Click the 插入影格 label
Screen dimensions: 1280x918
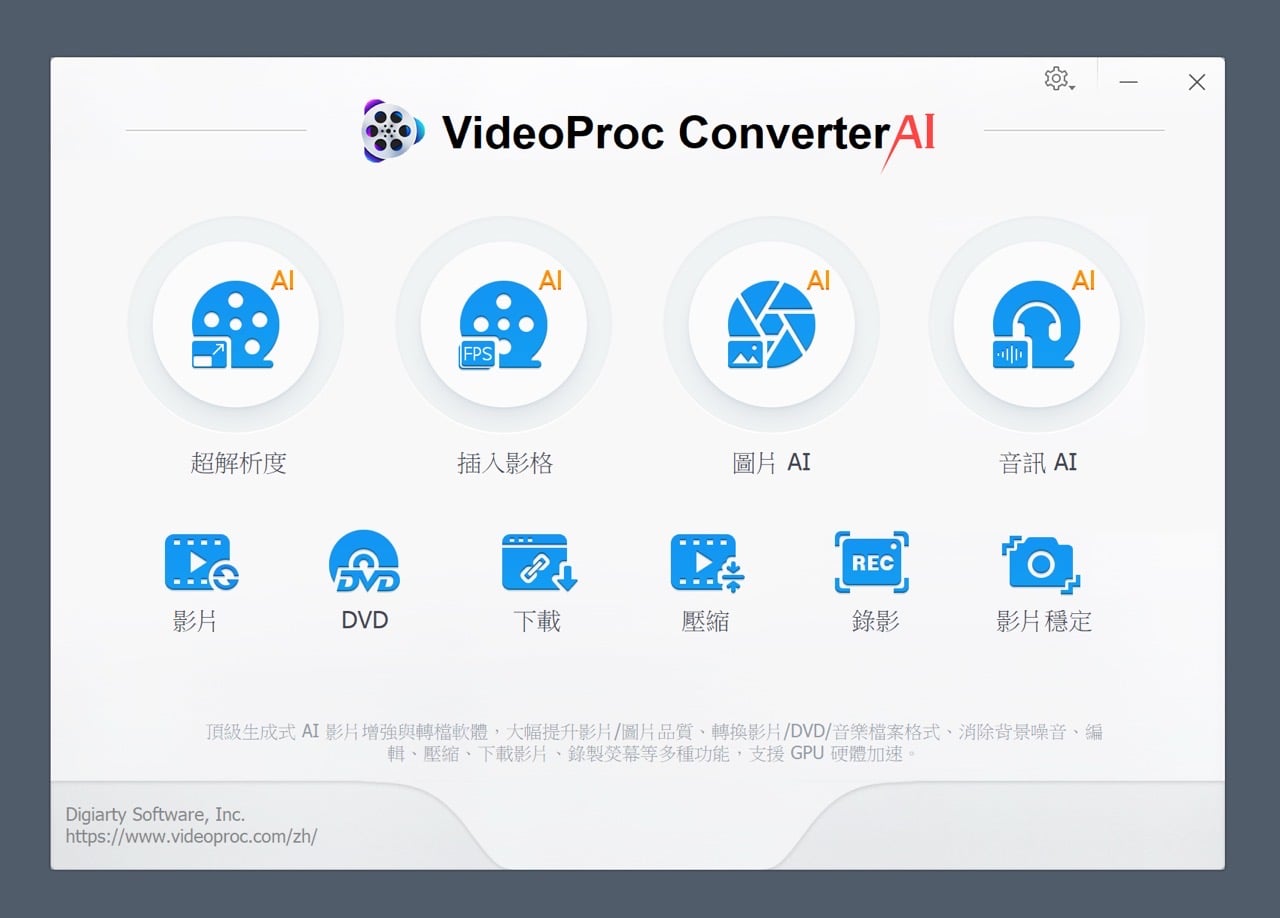tap(505, 463)
